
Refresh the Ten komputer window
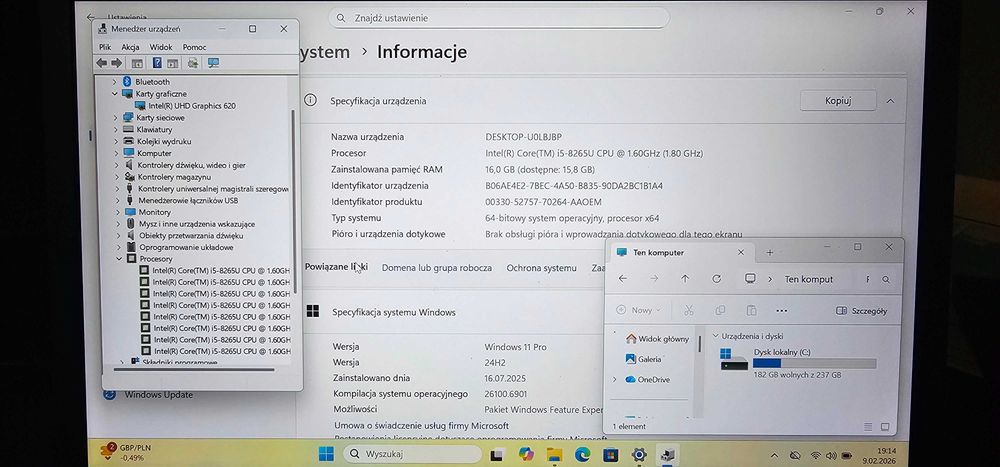(716, 279)
